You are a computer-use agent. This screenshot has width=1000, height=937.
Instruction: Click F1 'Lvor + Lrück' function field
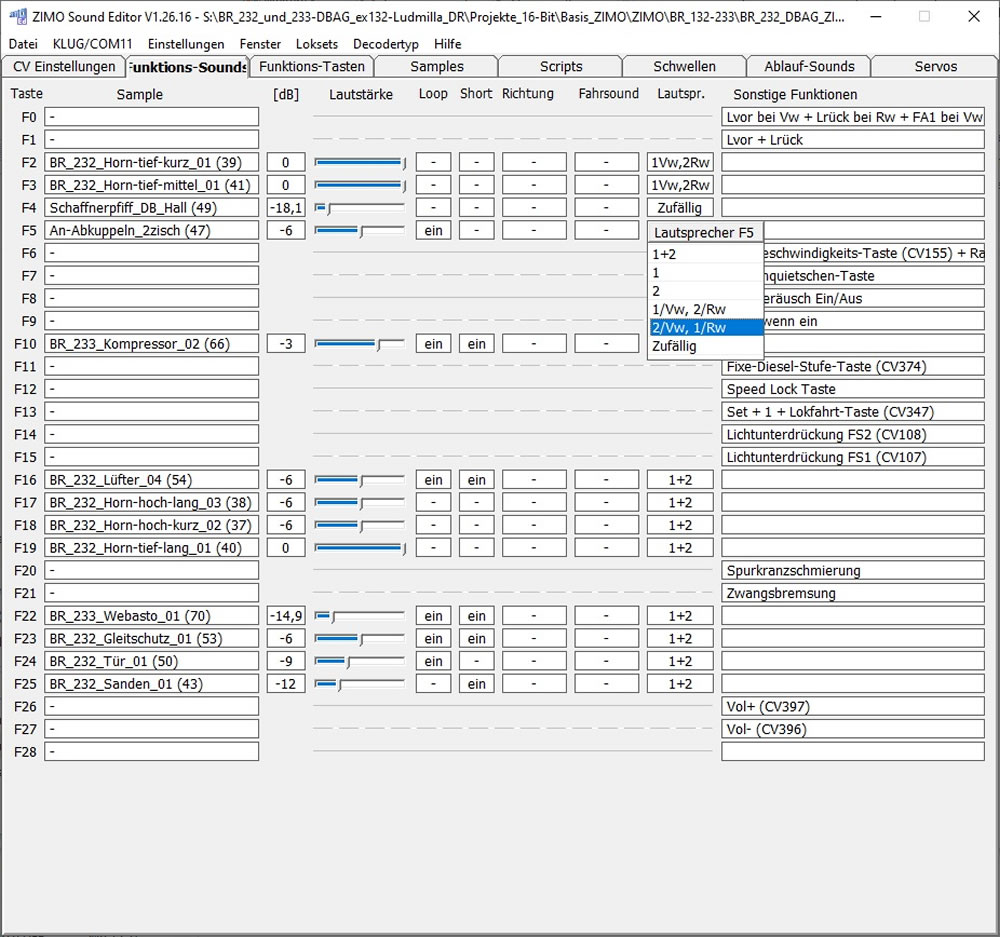pyautogui.click(x=853, y=139)
